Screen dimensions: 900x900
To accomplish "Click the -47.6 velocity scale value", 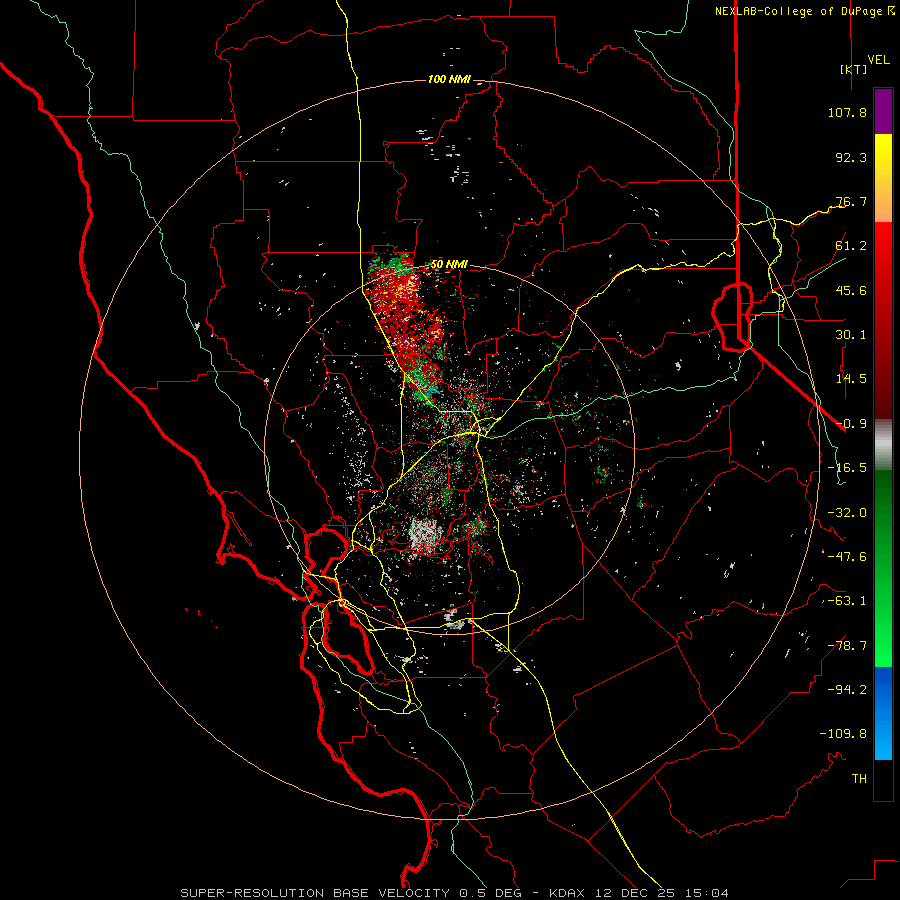I will click(847, 557).
